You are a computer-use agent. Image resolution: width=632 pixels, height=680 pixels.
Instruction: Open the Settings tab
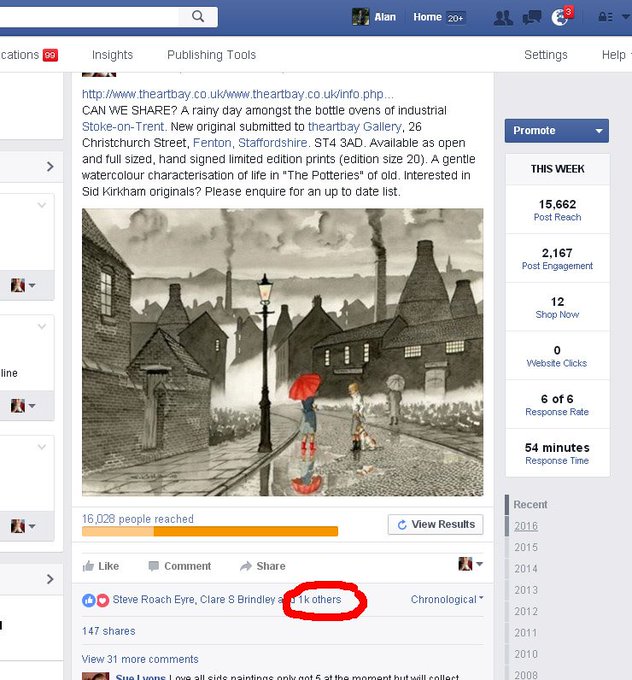(546, 55)
